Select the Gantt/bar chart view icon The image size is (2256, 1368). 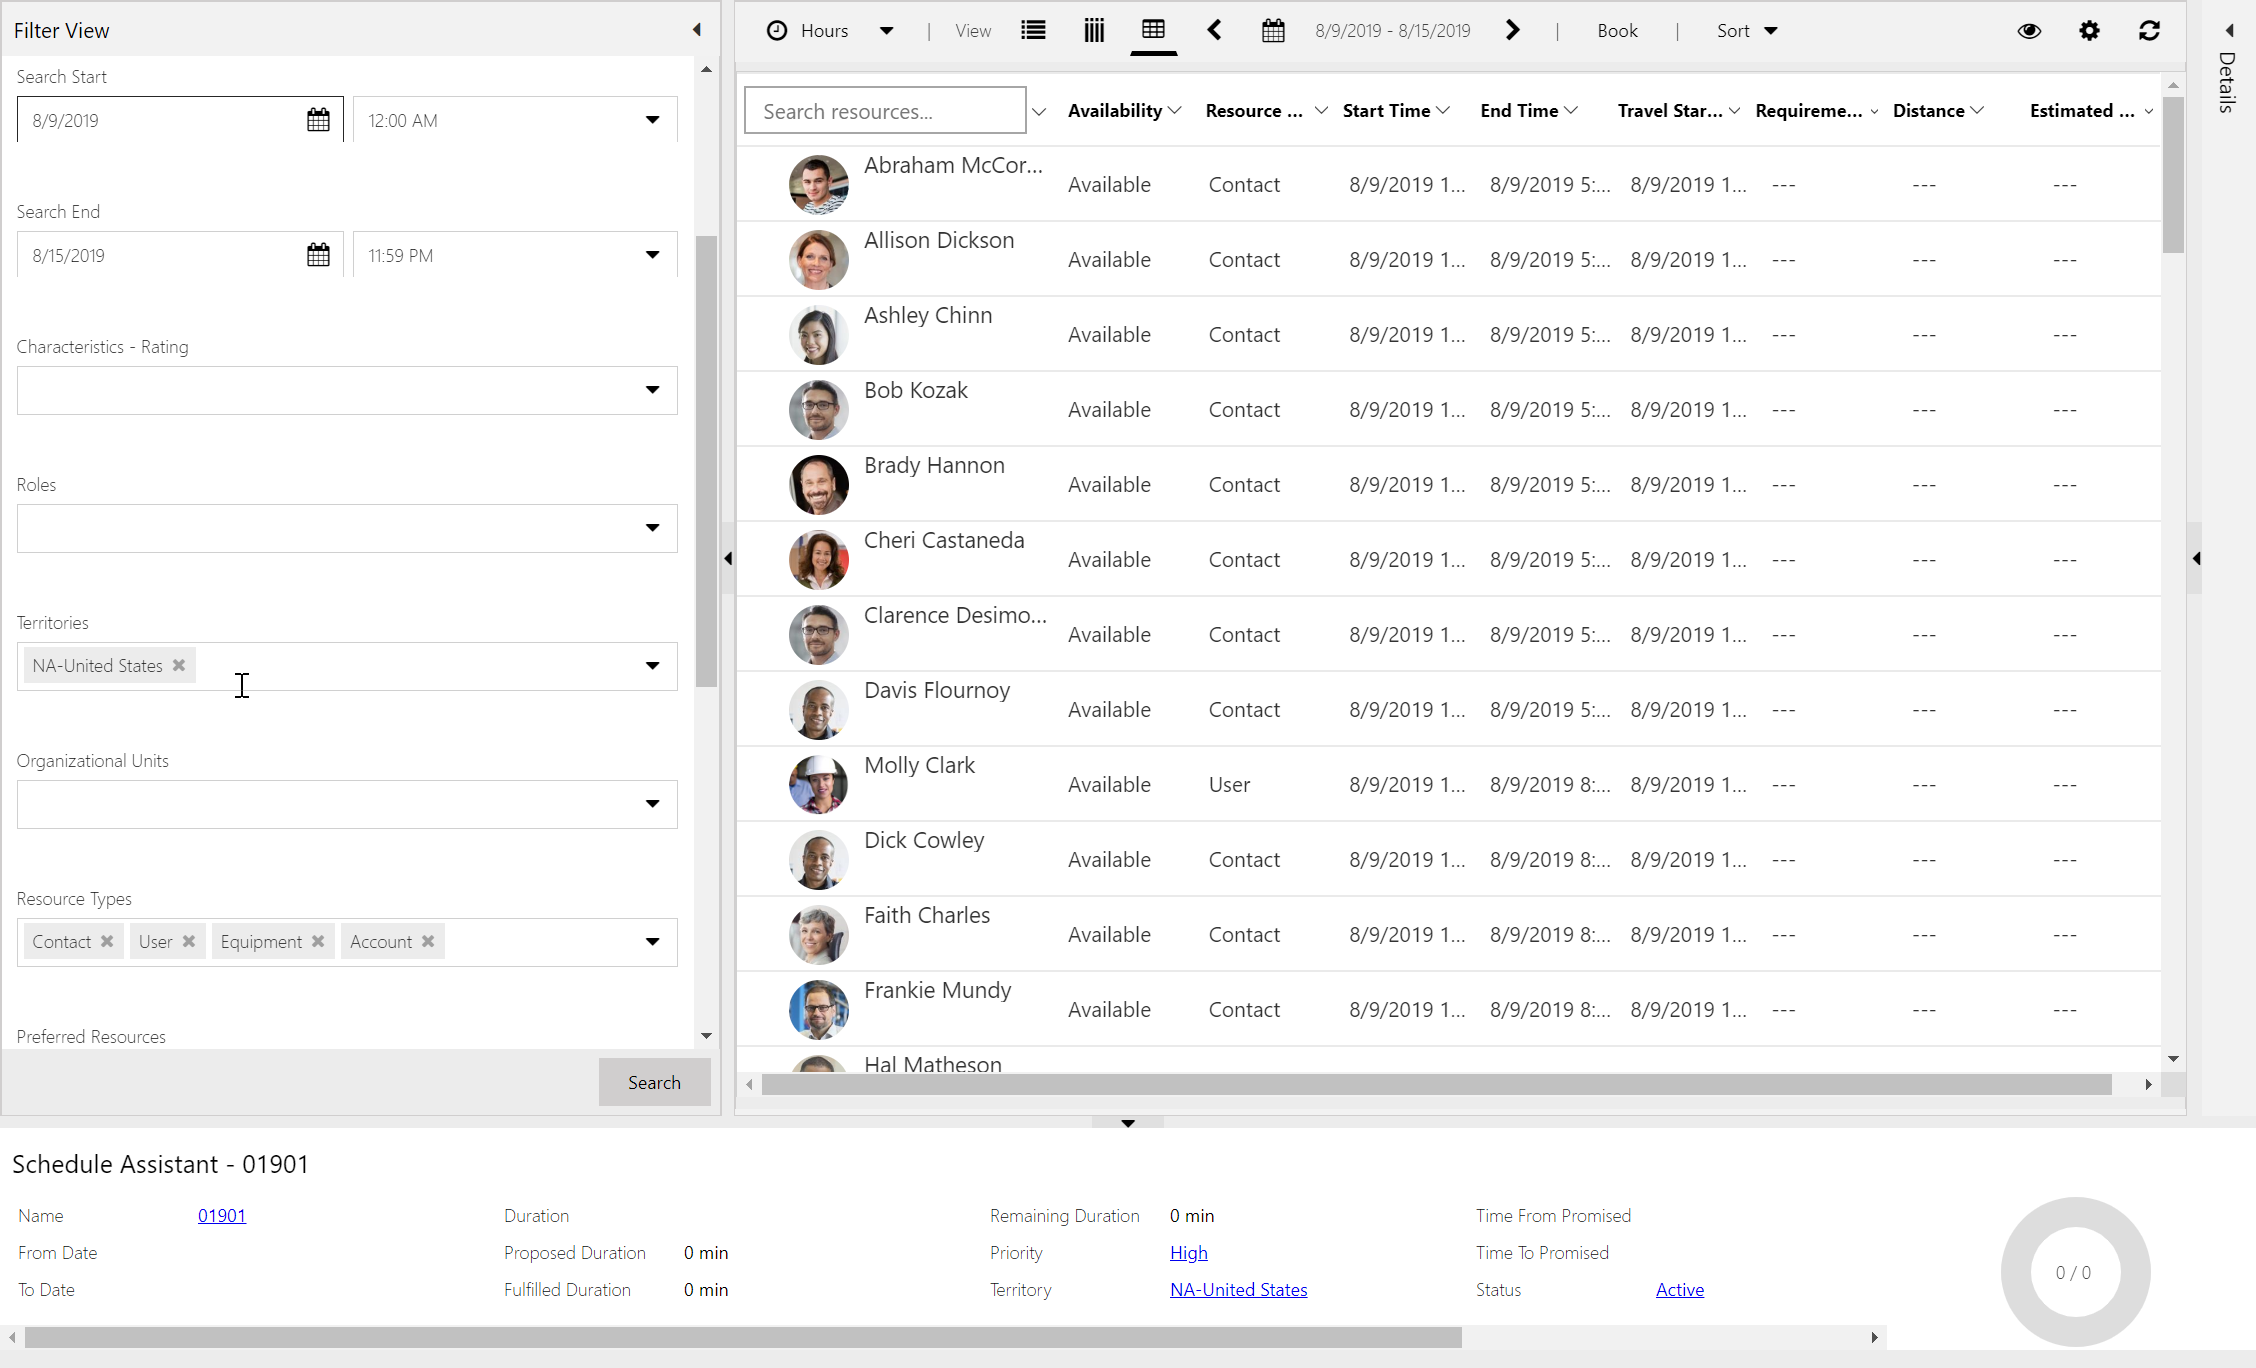(1094, 31)
